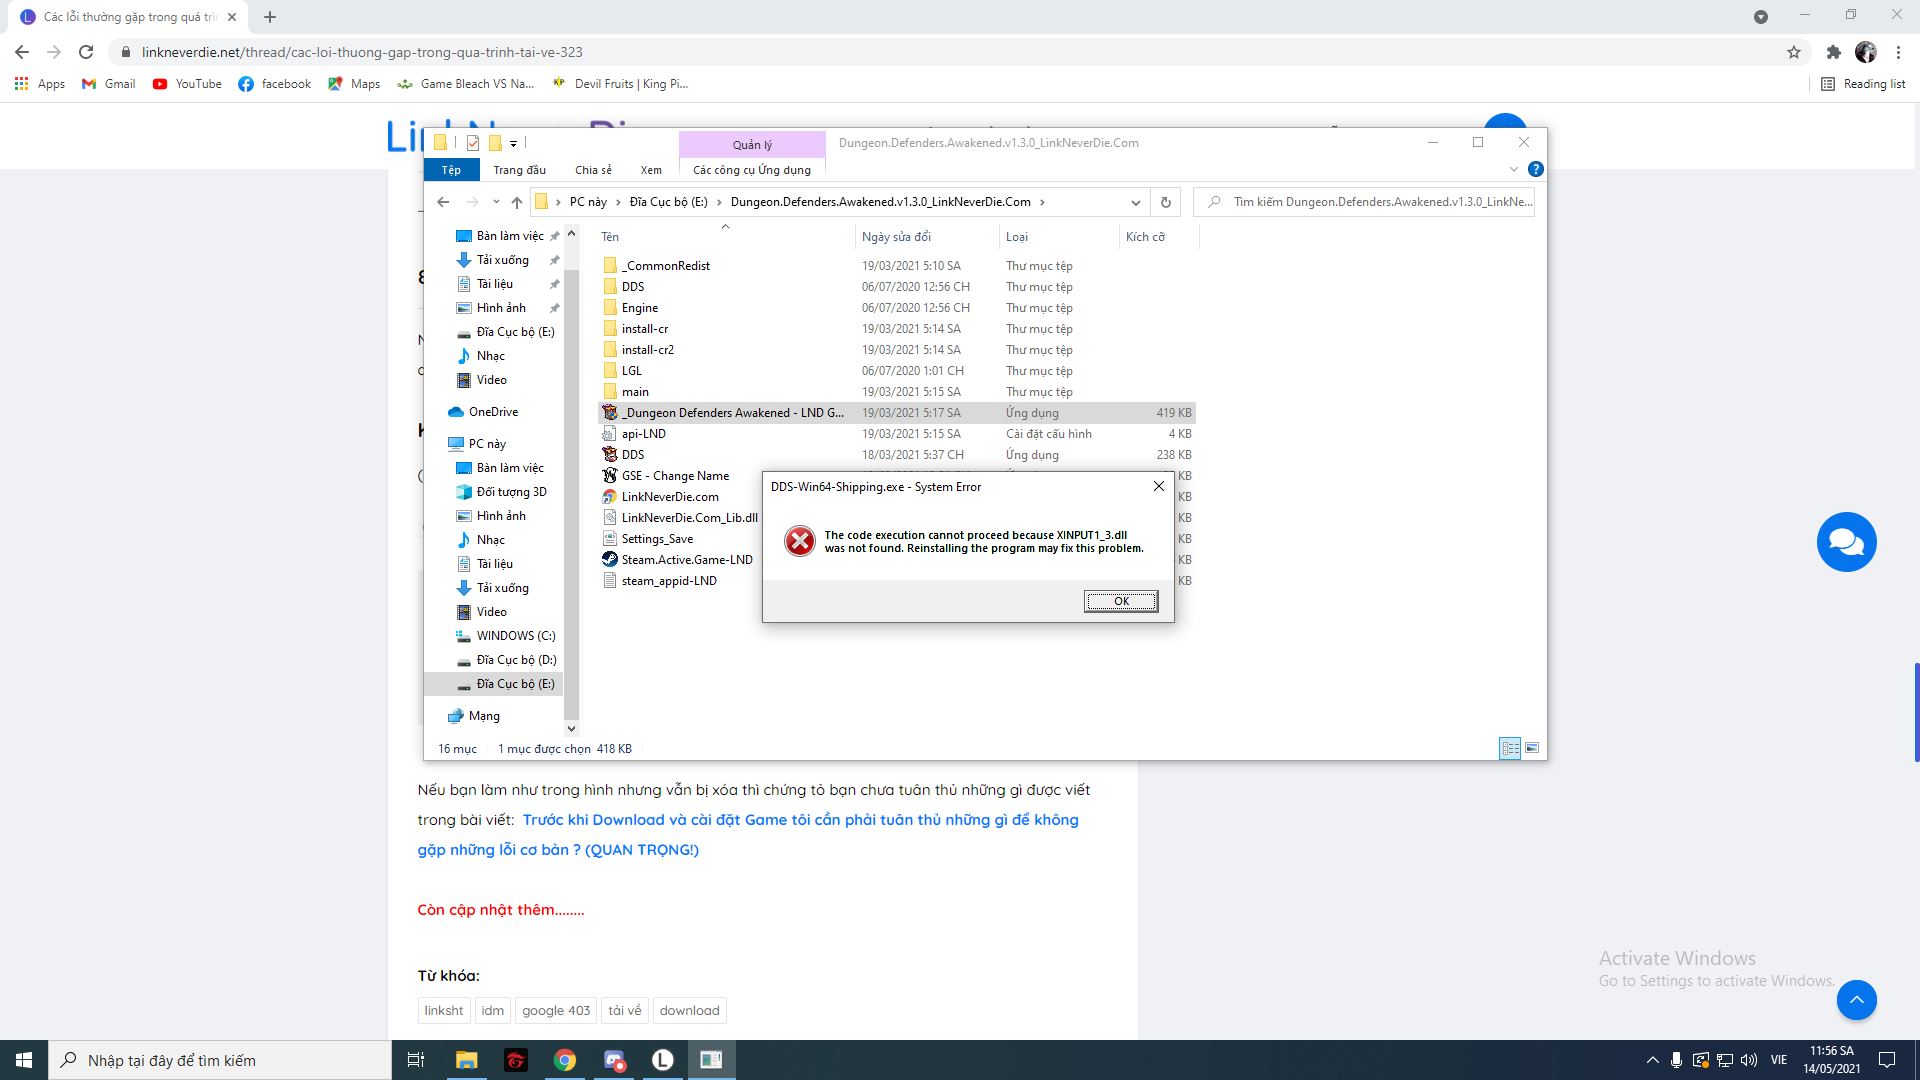The image size is (1920, 1080).
Task: Select the Steam.Active.Game-LND file
Action: (686, 559)
